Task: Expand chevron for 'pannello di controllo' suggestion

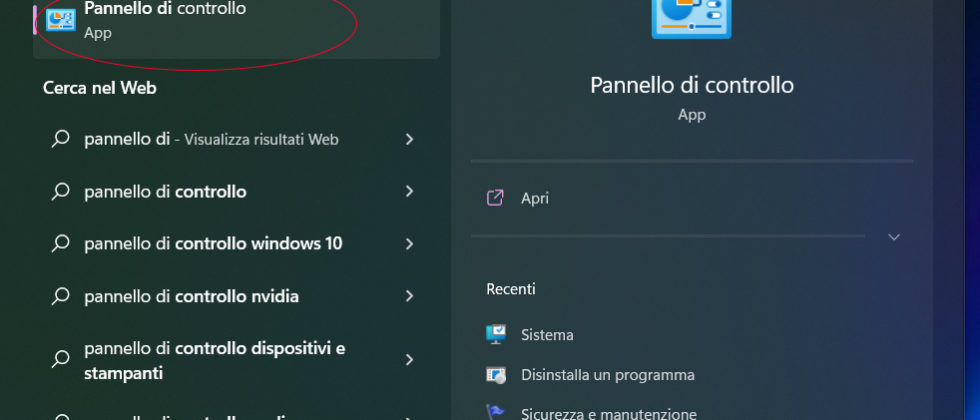Action: 409,191
